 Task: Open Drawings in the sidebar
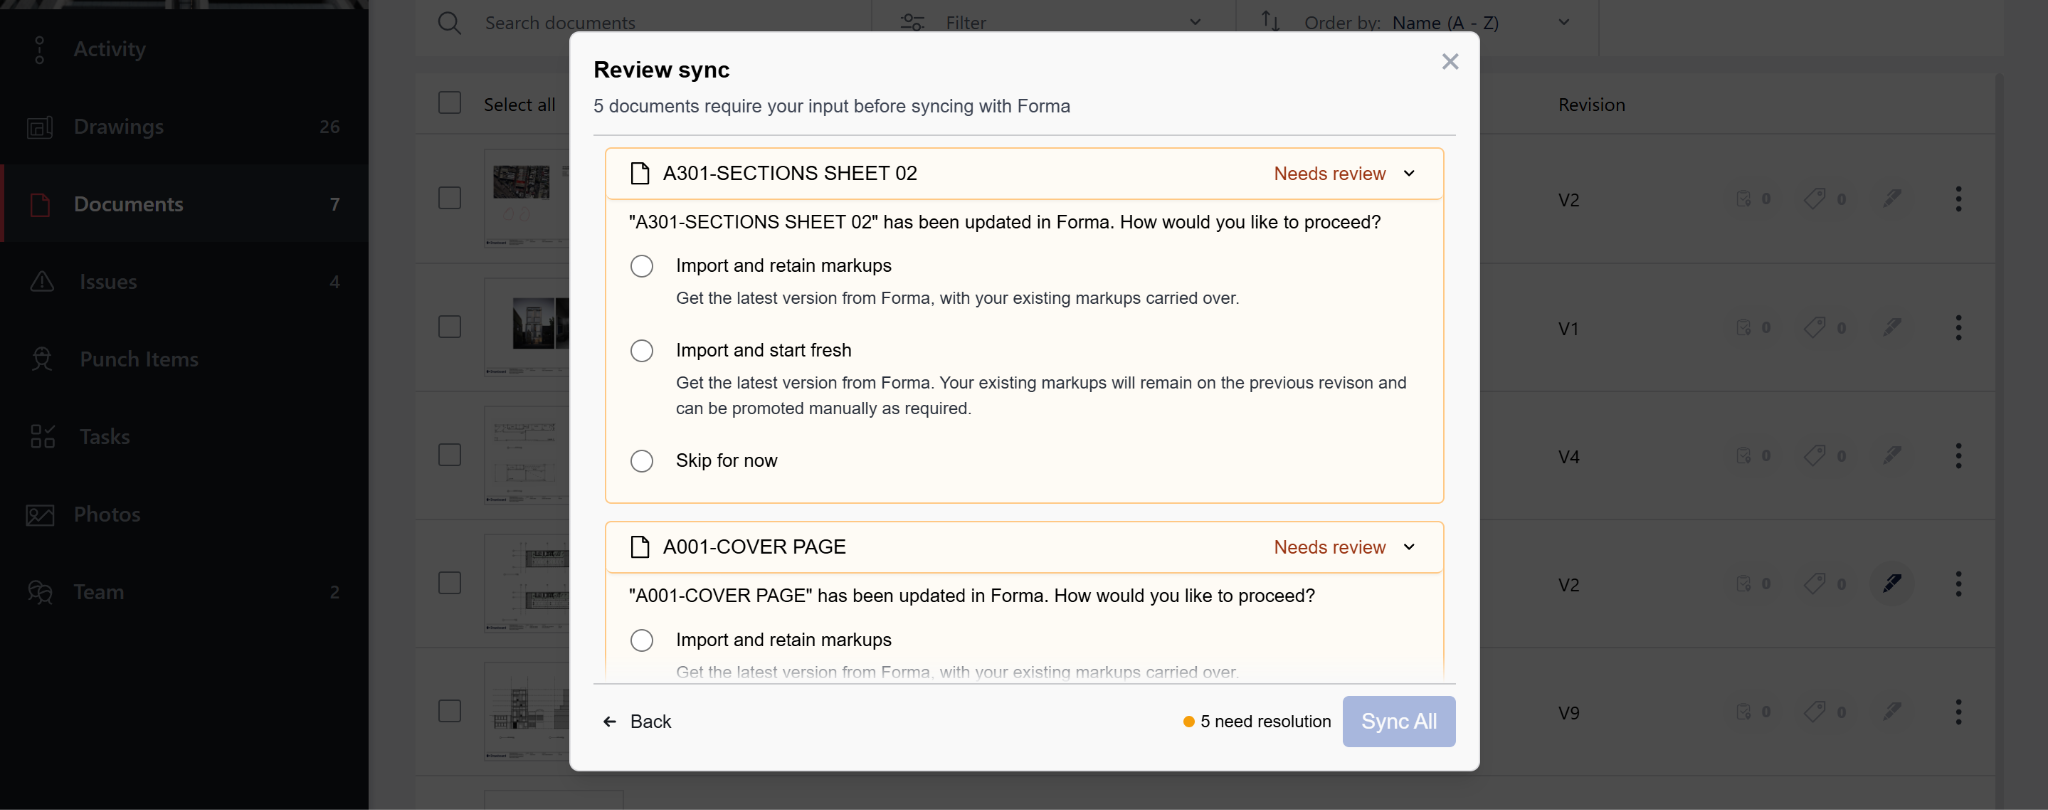[x=184, y=127]
